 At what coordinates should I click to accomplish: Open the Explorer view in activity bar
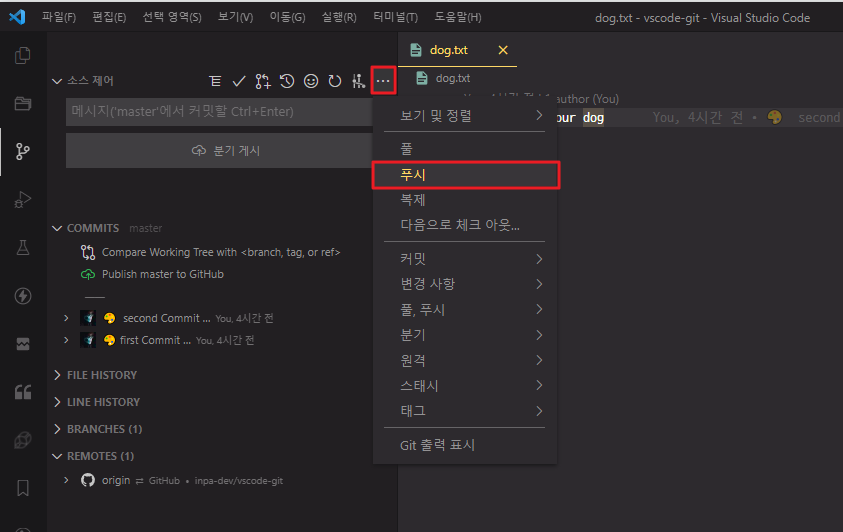[x=23, y=55]
